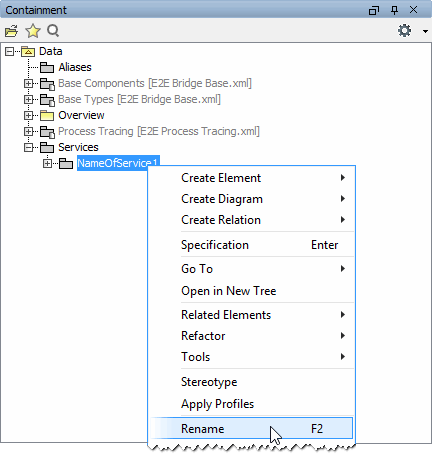Select the Base Types tree item
Viewport: 432px width, 457px height.
(139, 99)
